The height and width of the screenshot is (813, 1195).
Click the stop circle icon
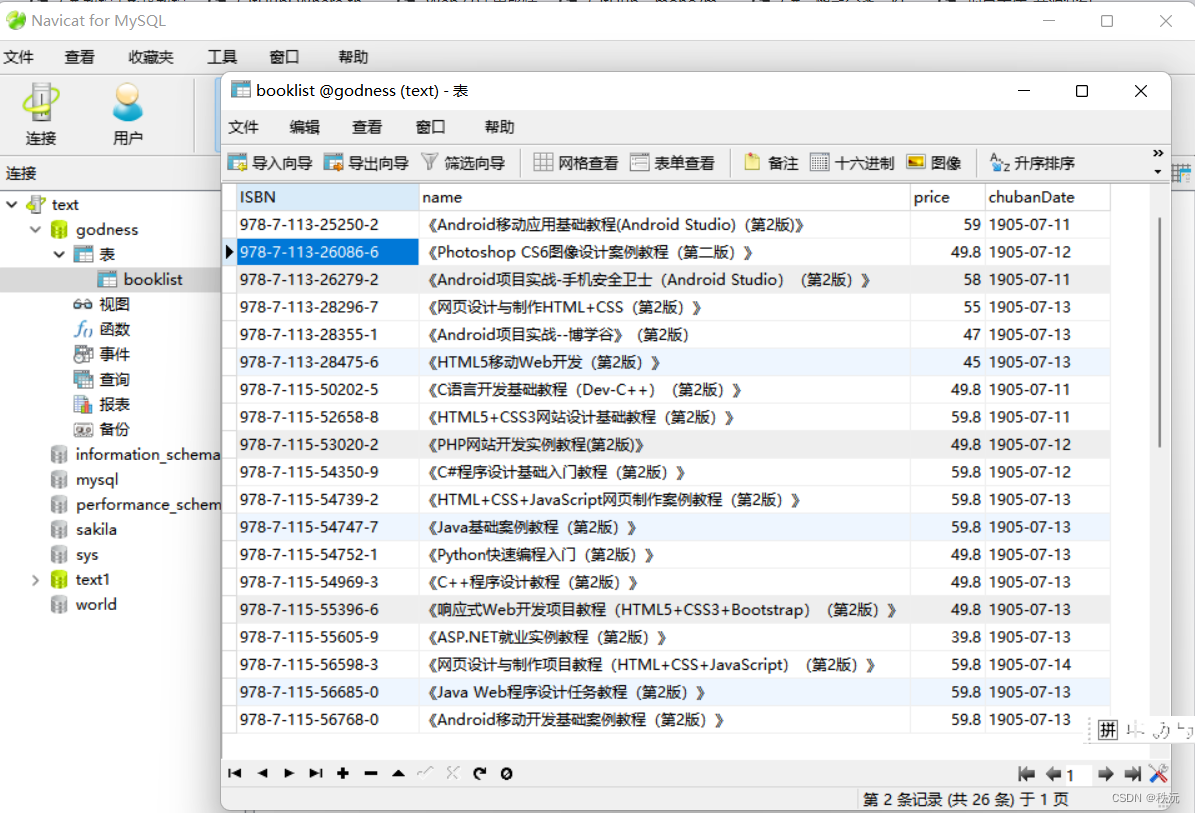point(506,773)
